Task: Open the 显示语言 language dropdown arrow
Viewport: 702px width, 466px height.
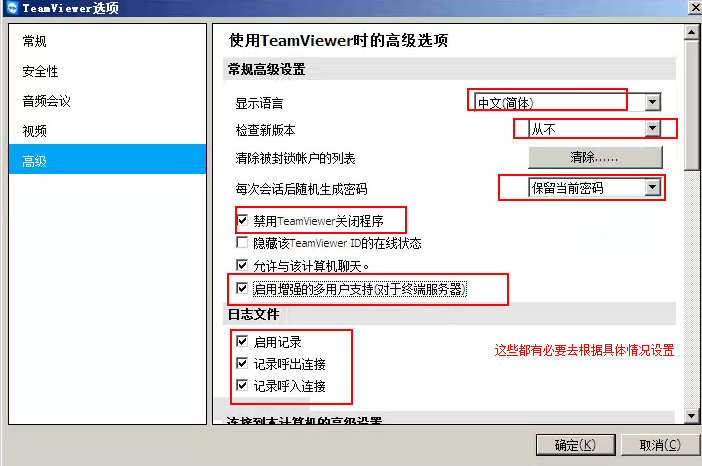Action: (x=653, y=103)
